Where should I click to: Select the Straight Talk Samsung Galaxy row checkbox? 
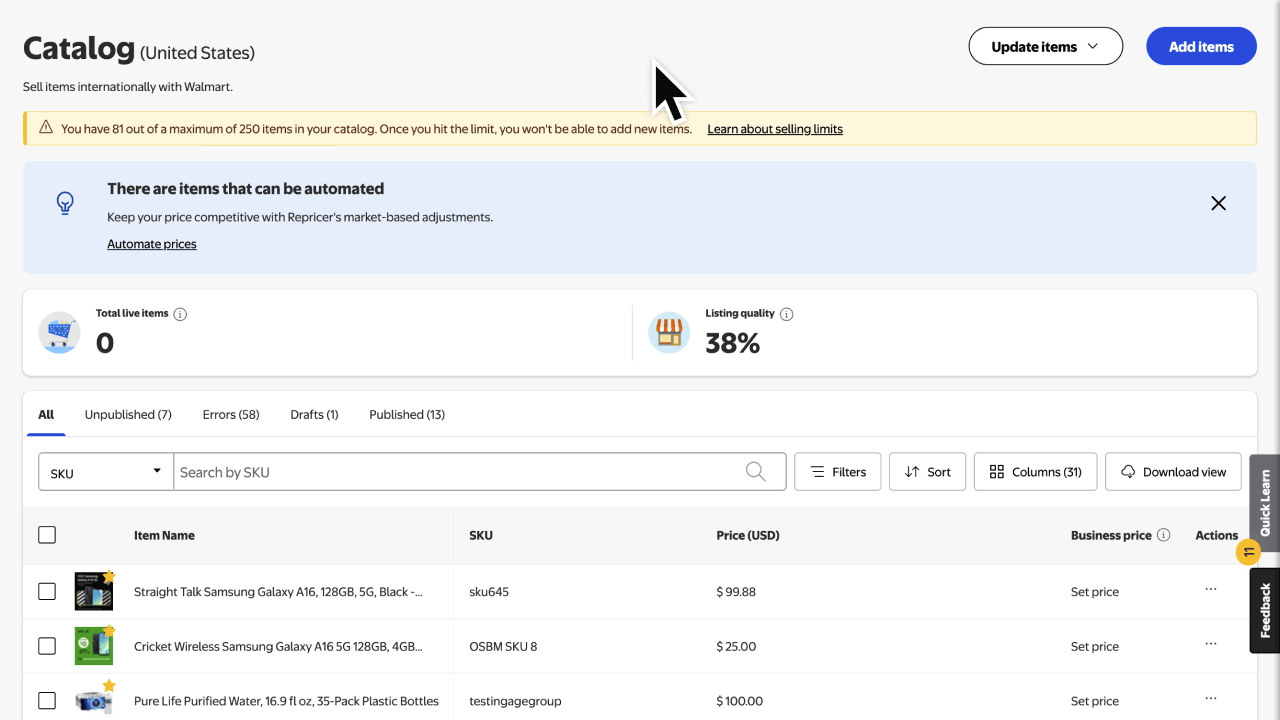(x=47, y=592)
